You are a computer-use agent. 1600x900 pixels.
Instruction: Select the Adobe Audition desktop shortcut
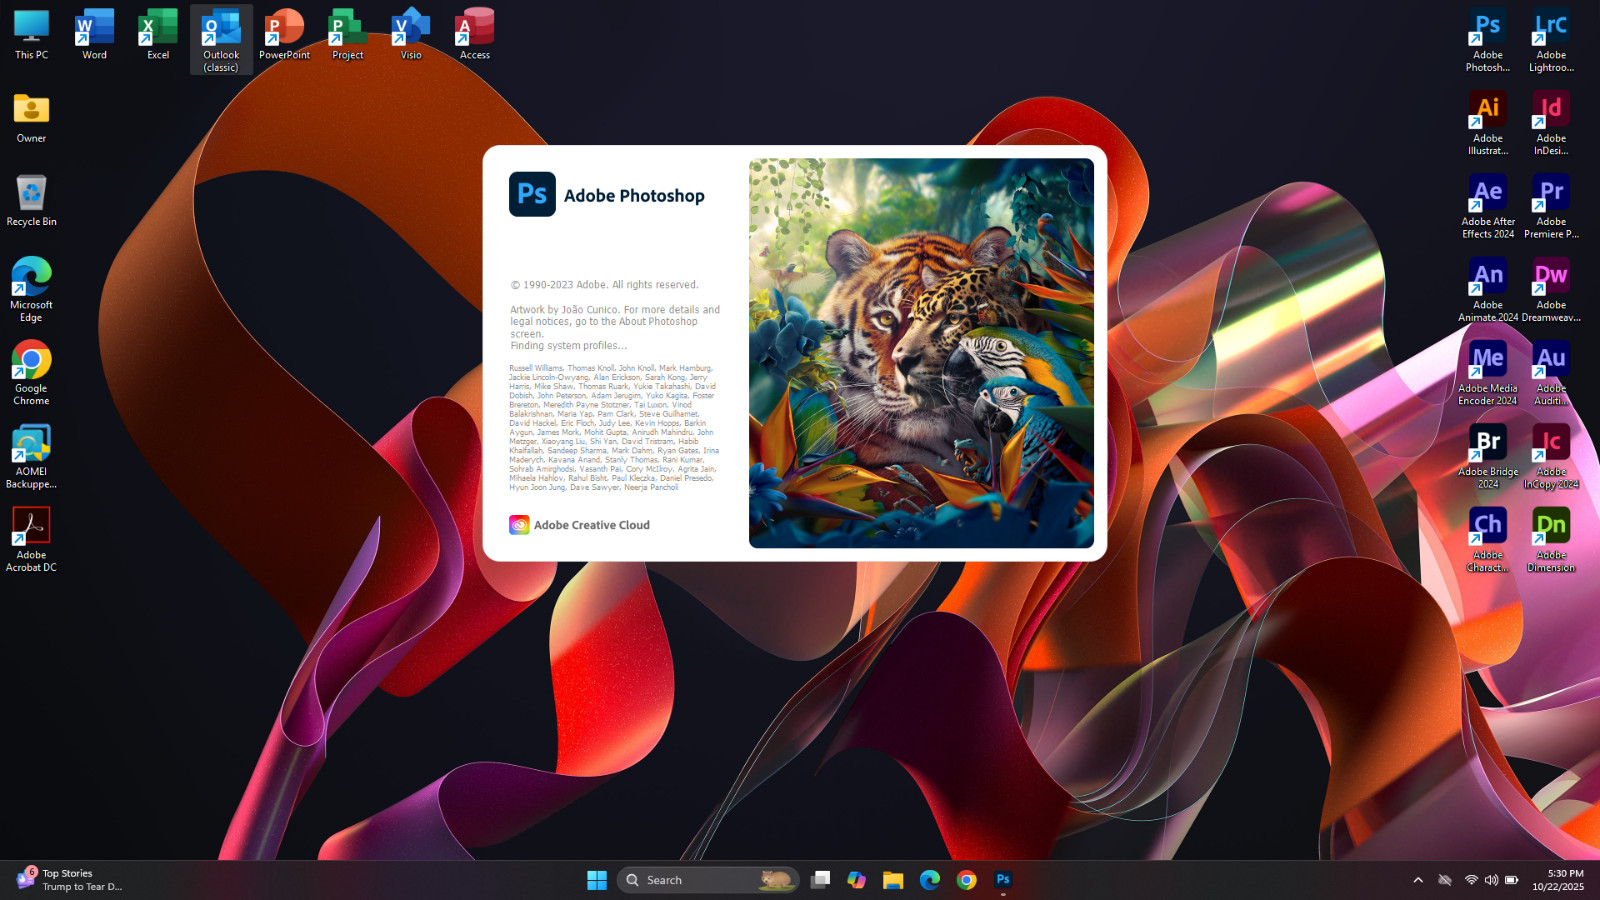[x=1551, y=373]
